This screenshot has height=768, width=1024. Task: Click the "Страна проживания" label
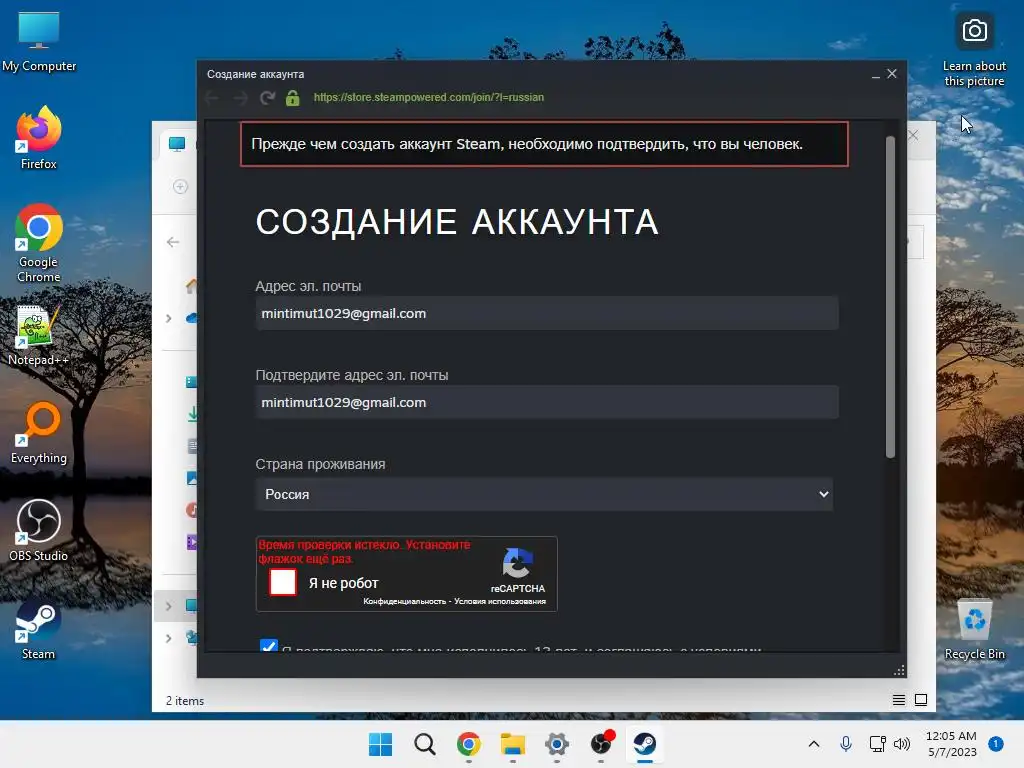320,464
